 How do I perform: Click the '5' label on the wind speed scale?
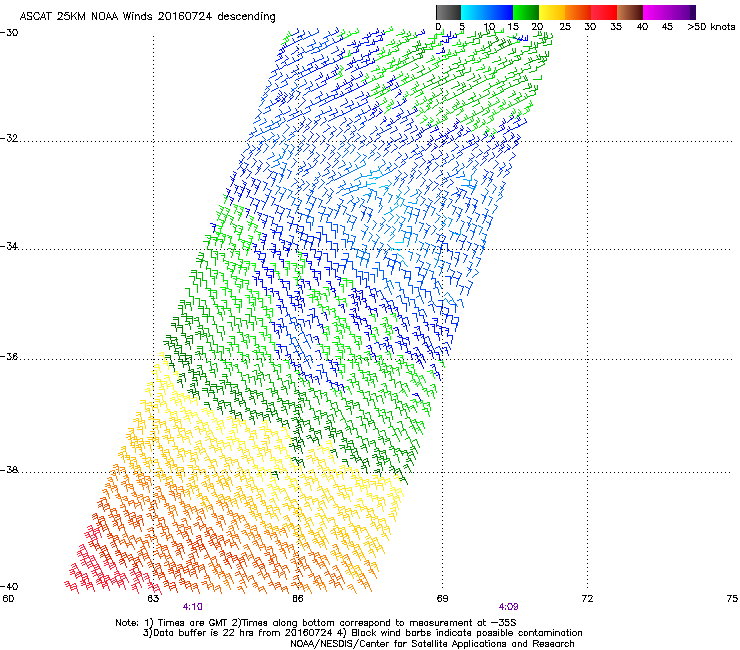462,27
